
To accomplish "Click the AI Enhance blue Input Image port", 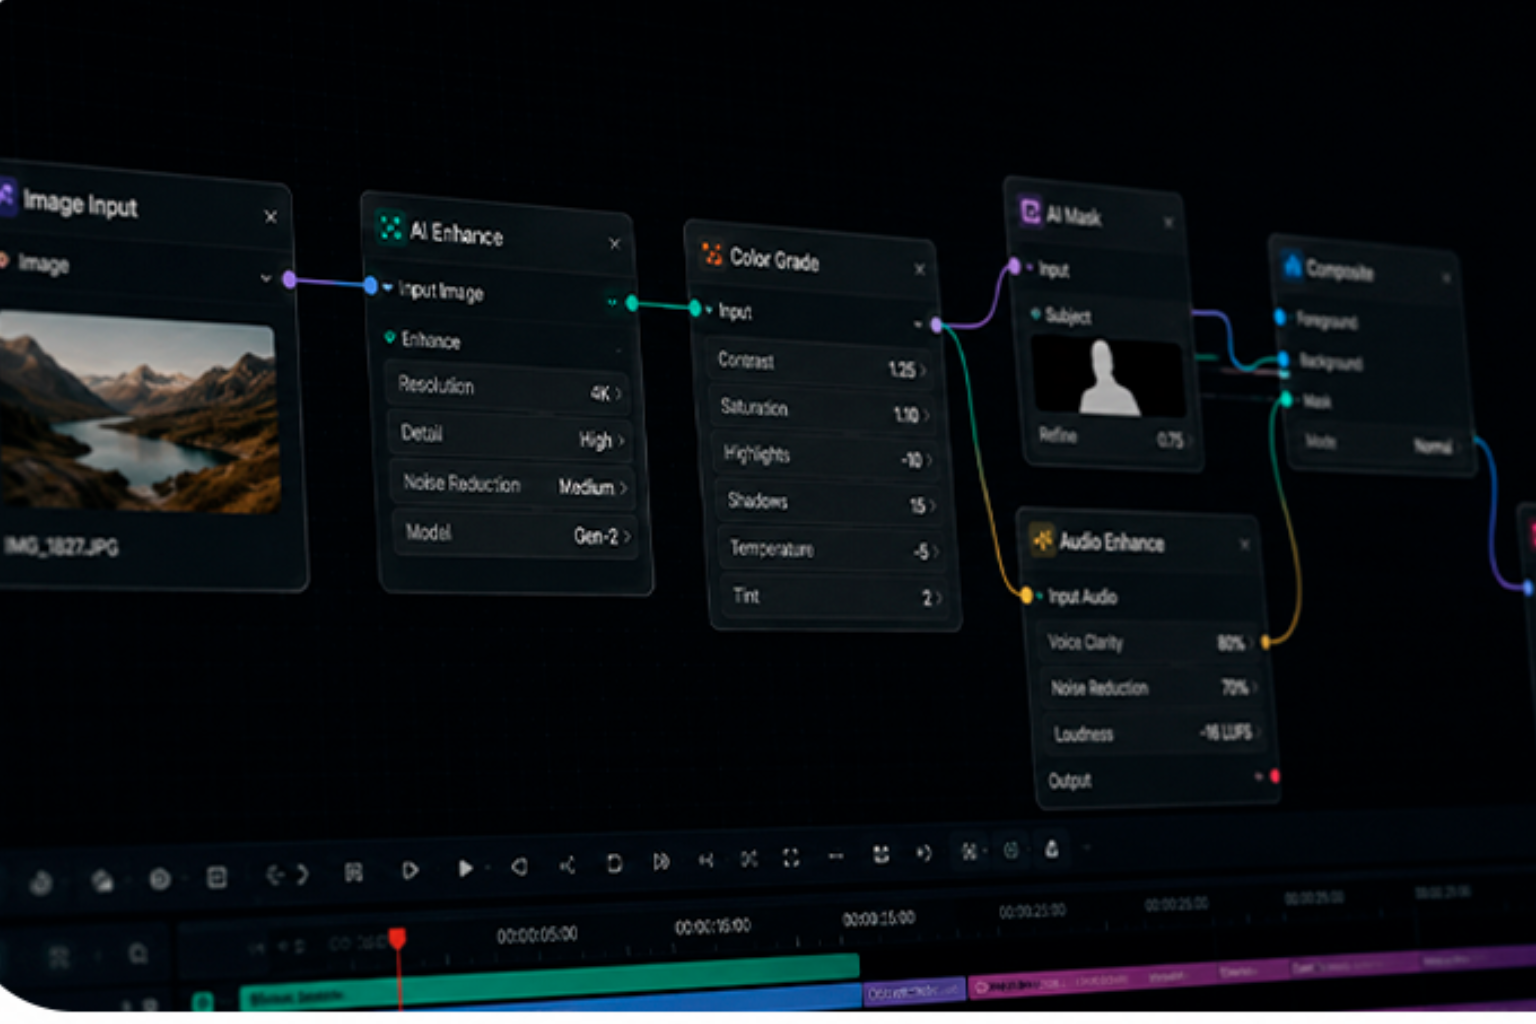I will (370, 286).
